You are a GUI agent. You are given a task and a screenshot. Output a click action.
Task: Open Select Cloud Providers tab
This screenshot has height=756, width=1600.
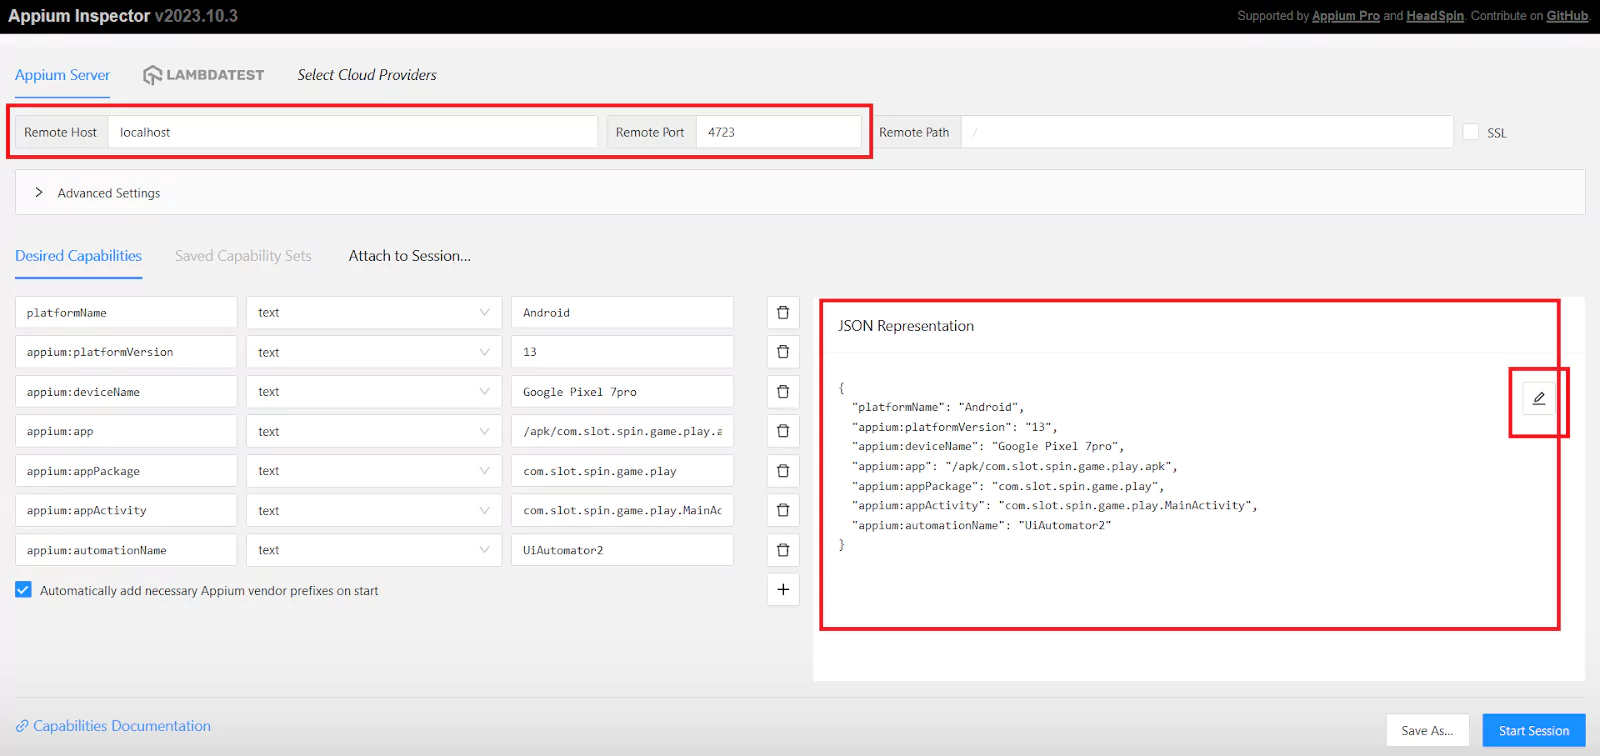point(367,75)
